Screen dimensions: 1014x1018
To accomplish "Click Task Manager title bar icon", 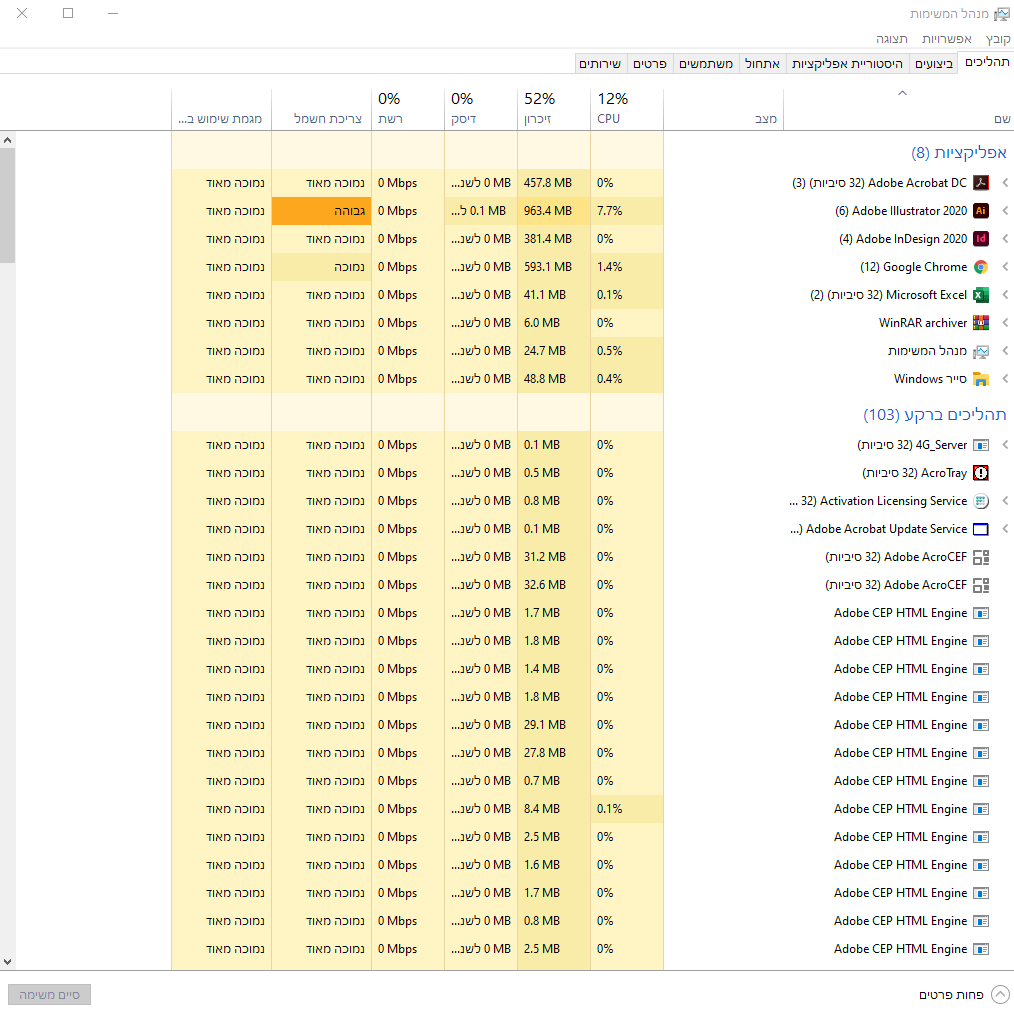I will [x=1002, y=14].
